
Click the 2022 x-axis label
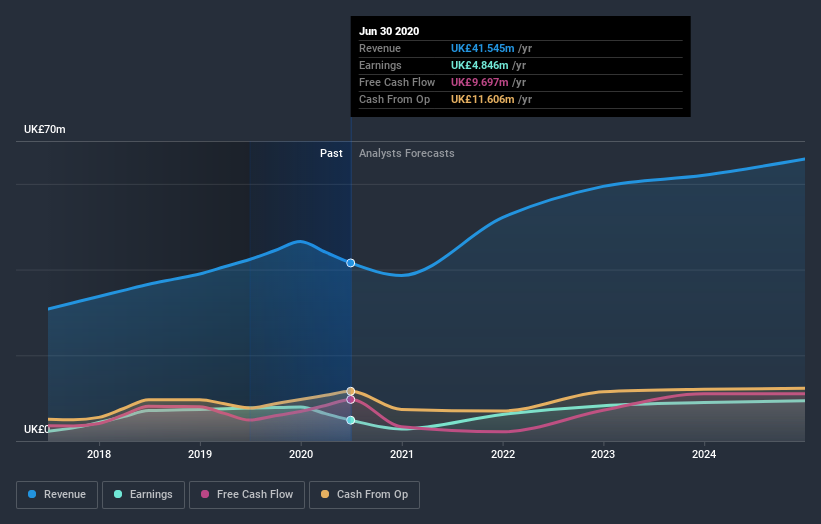[x=503, y=454]
